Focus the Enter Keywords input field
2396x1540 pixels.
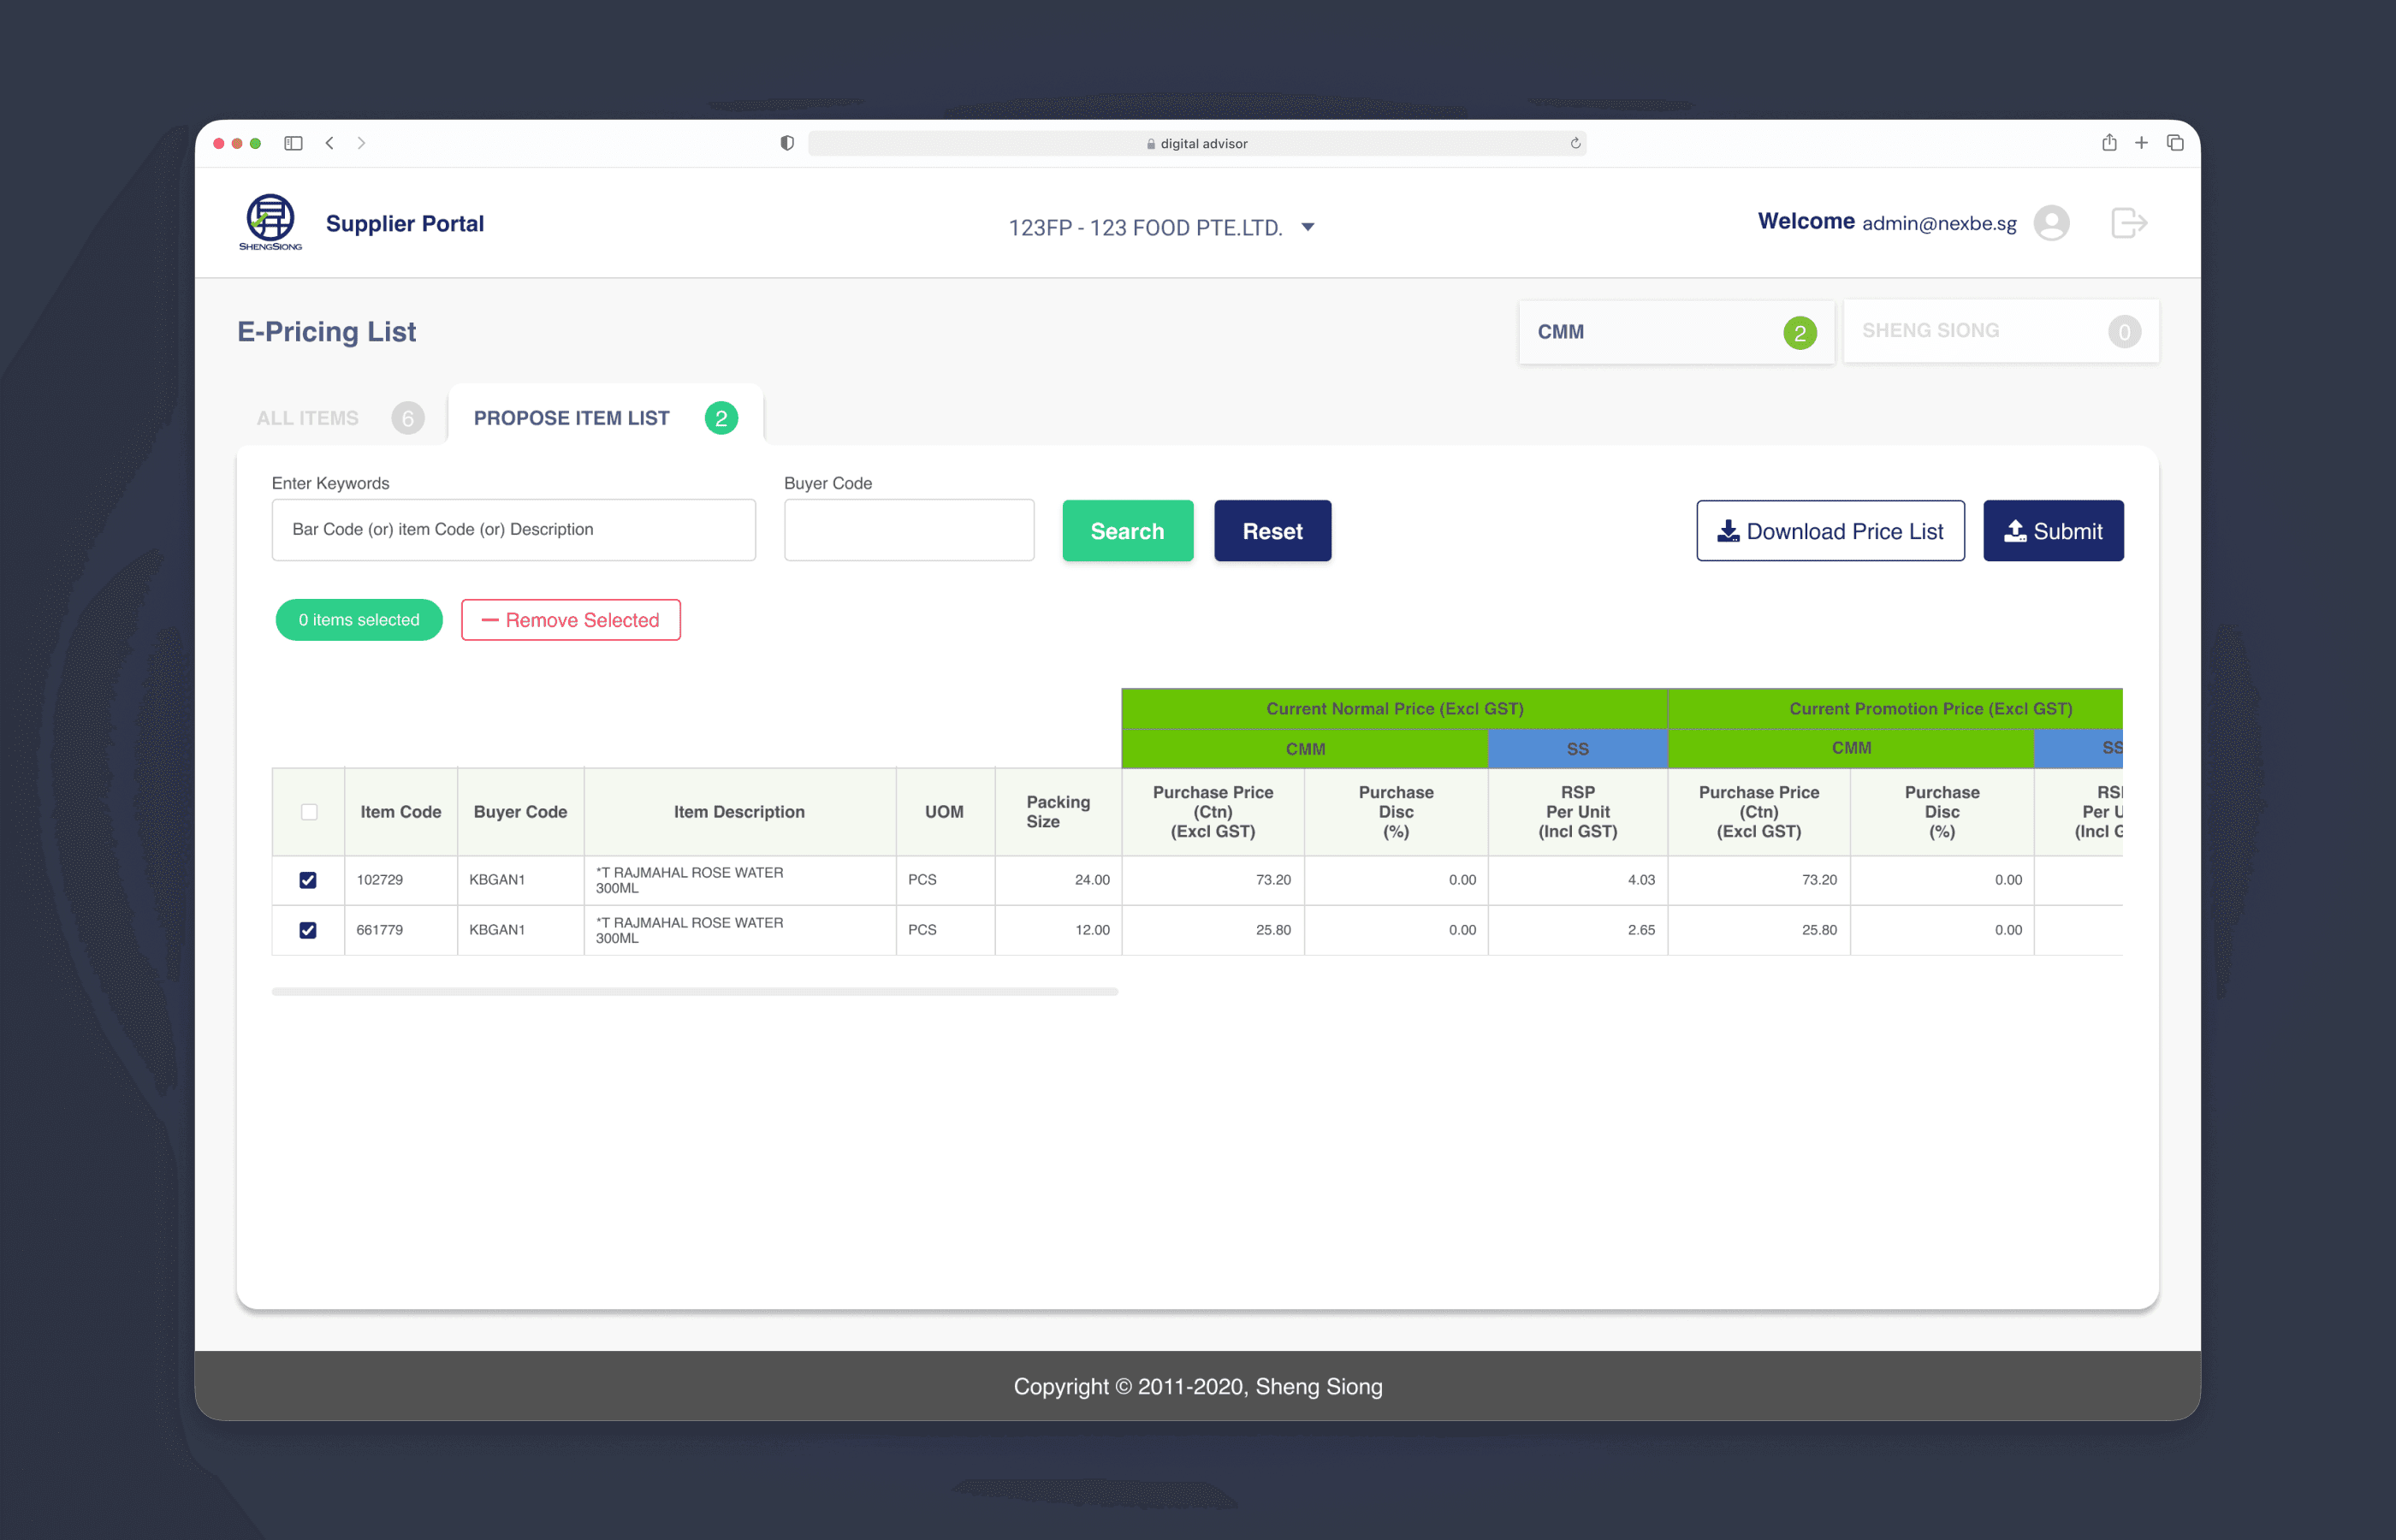[x=513, y=530]
